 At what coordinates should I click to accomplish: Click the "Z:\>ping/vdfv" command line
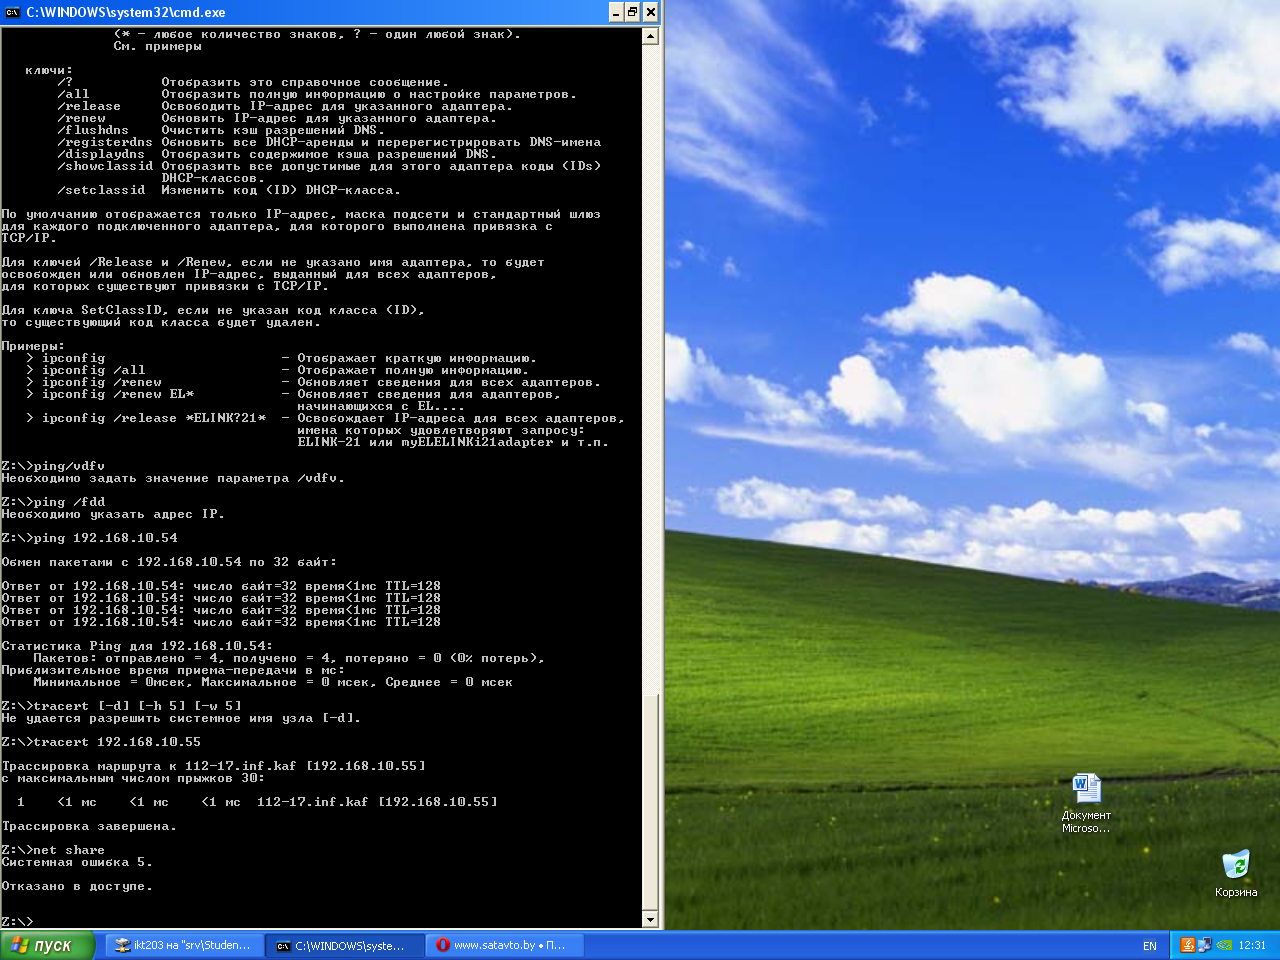[53, 466]
